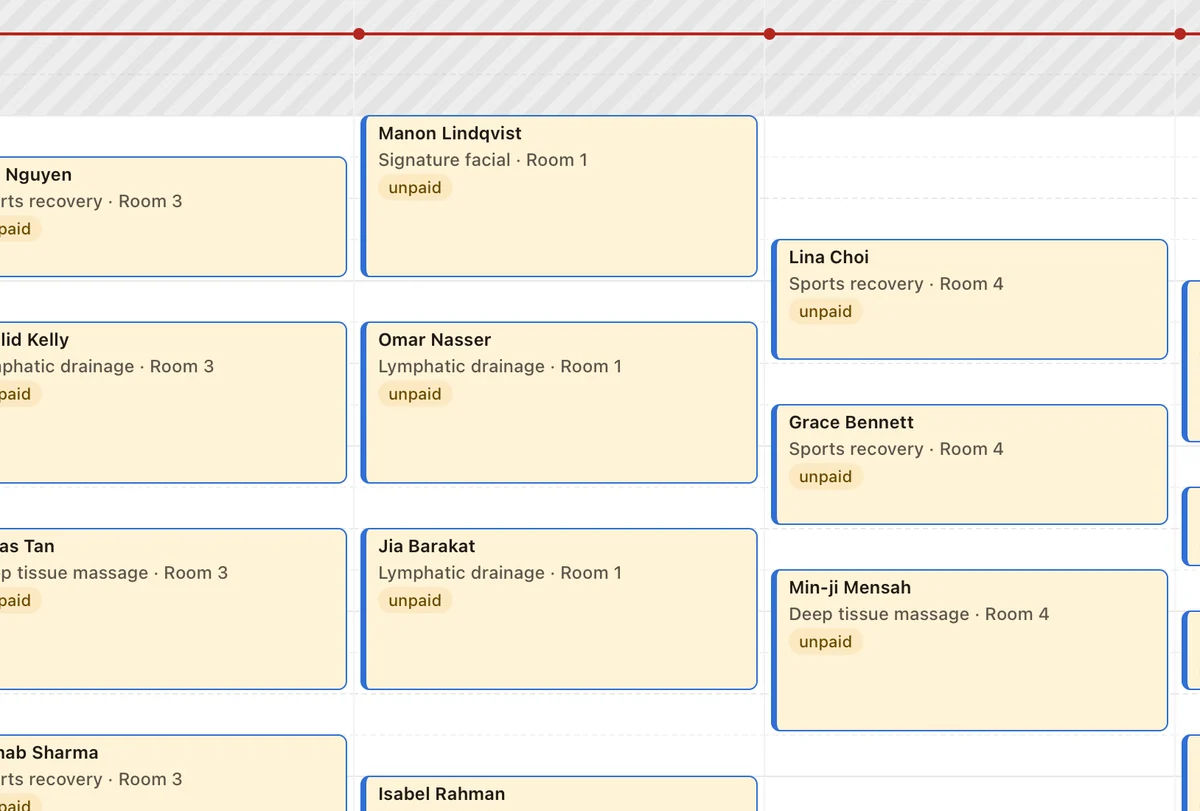Click unpaid badge on Grace Bennett card
Image resolution: width=1200 pixels, height=811 pixels.
[x=825, y=477]
